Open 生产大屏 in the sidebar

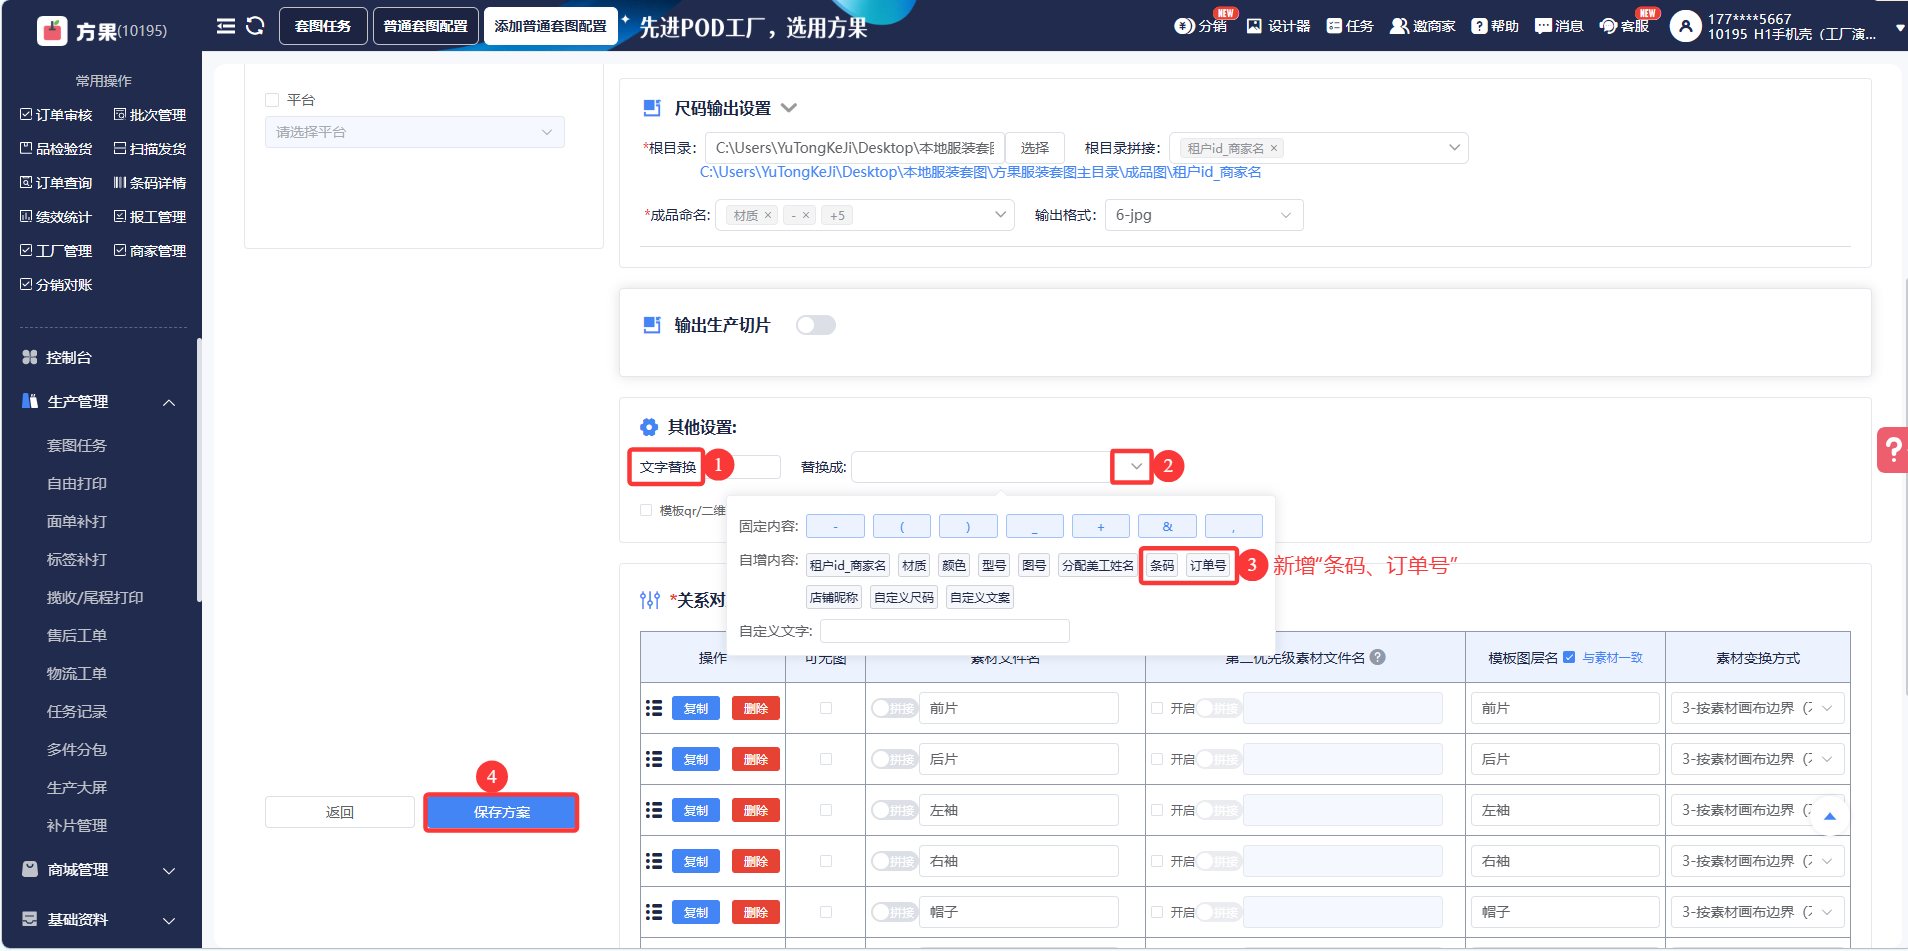(77, 787)
